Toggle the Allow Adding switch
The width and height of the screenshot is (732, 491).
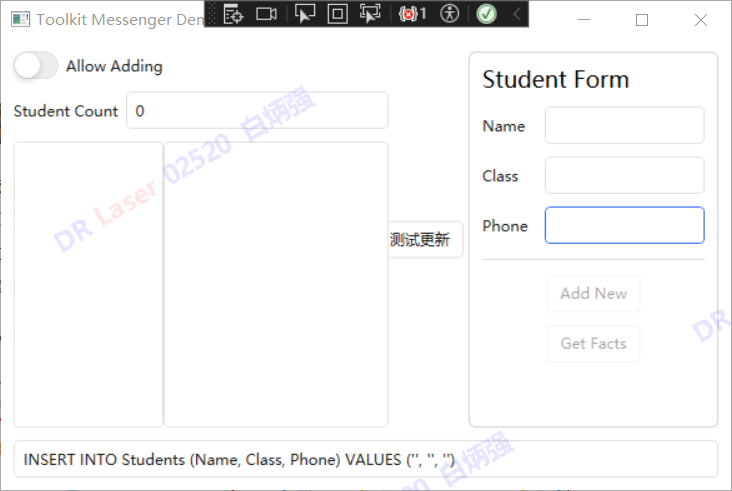click(x=36, y=66)
